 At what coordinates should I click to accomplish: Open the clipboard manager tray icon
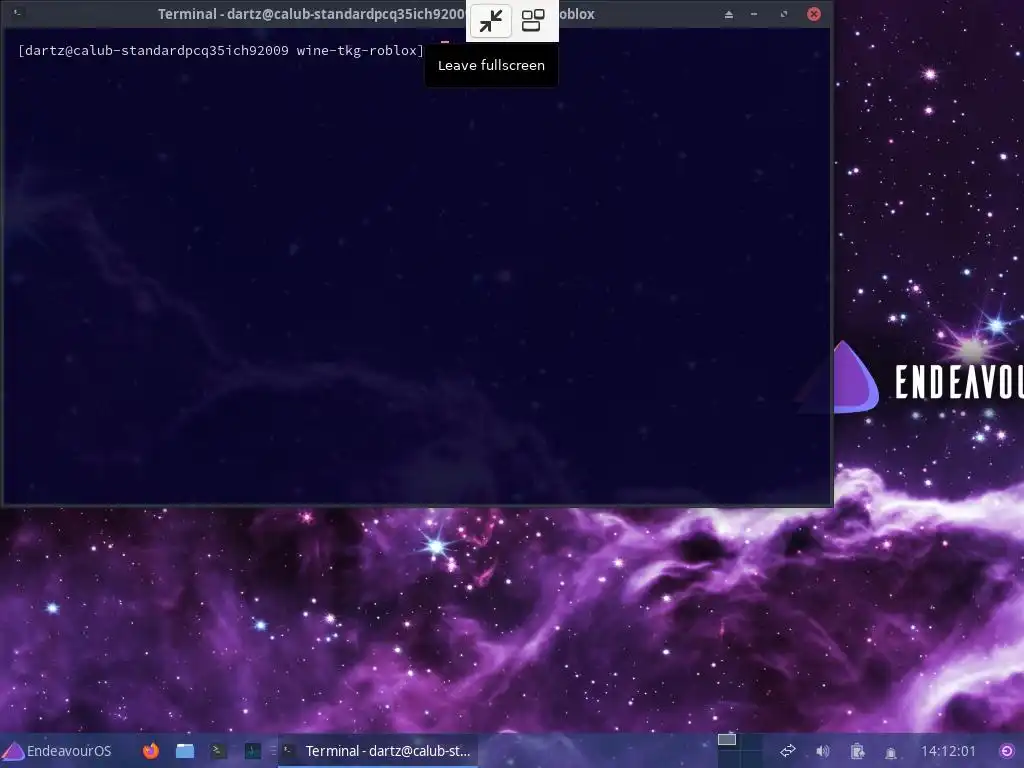click(857, 751)
